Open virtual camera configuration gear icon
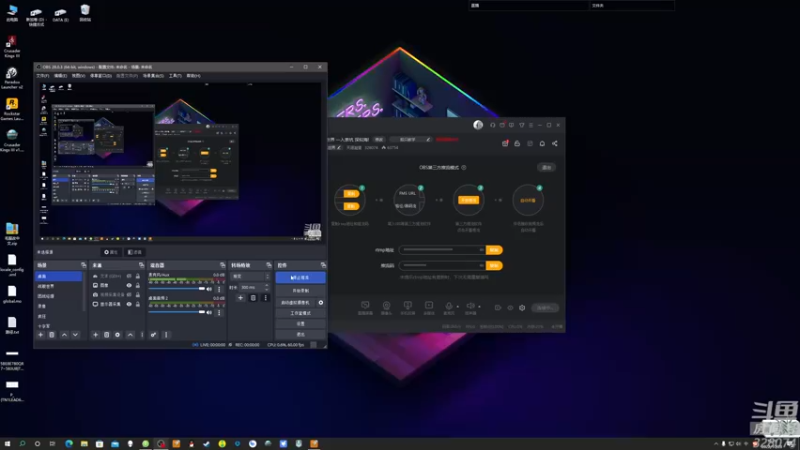Screen dimensions: 800x450 (x=320, y=303)
